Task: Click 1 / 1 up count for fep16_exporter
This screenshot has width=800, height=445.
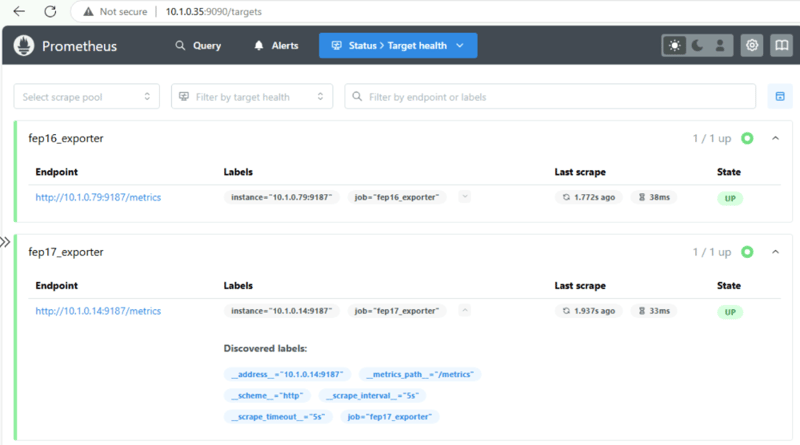Action: 712,138
